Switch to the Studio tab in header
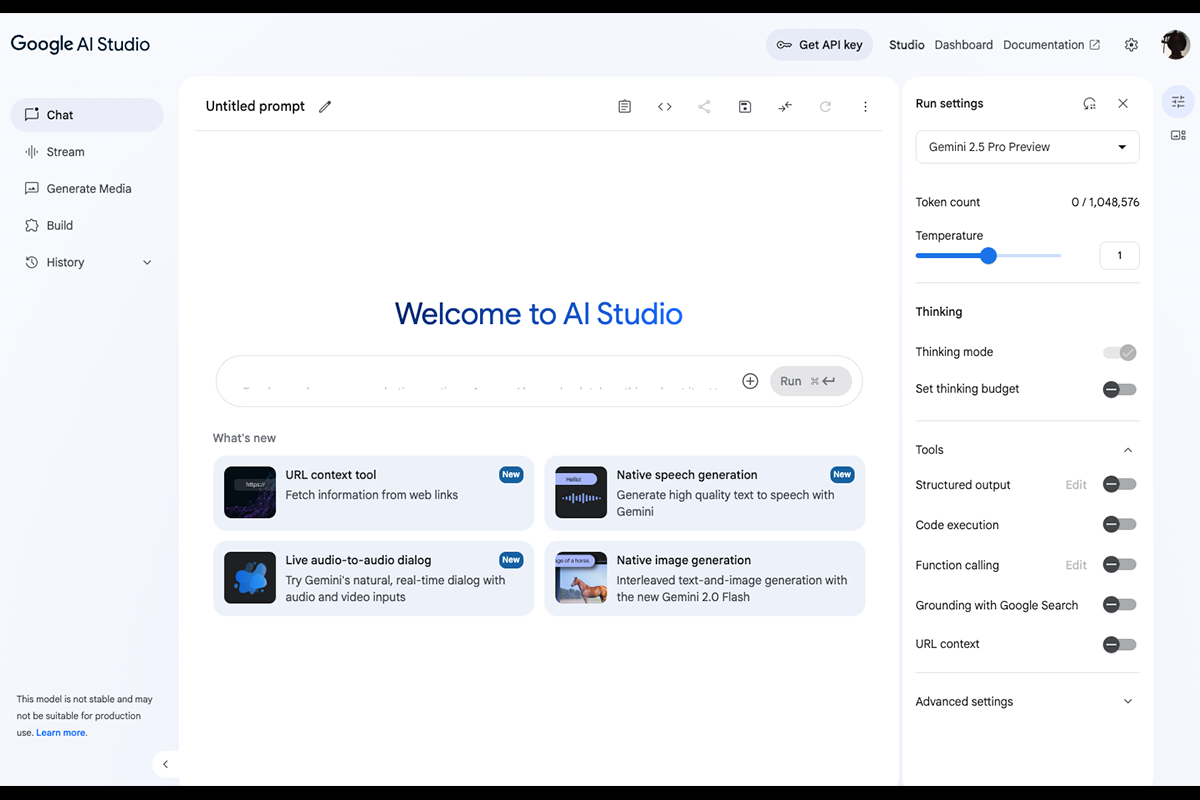1200x800 pixels. coord(907,45)
